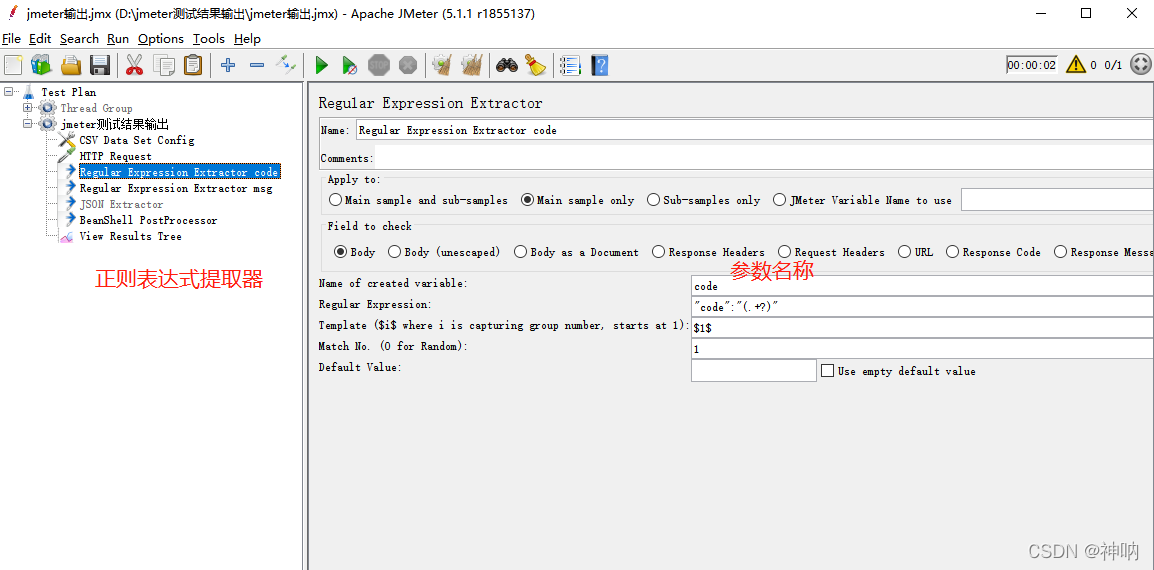Click the Template input field
Image resolution: width=1154 pixels, height=570 pixels.
922,328
